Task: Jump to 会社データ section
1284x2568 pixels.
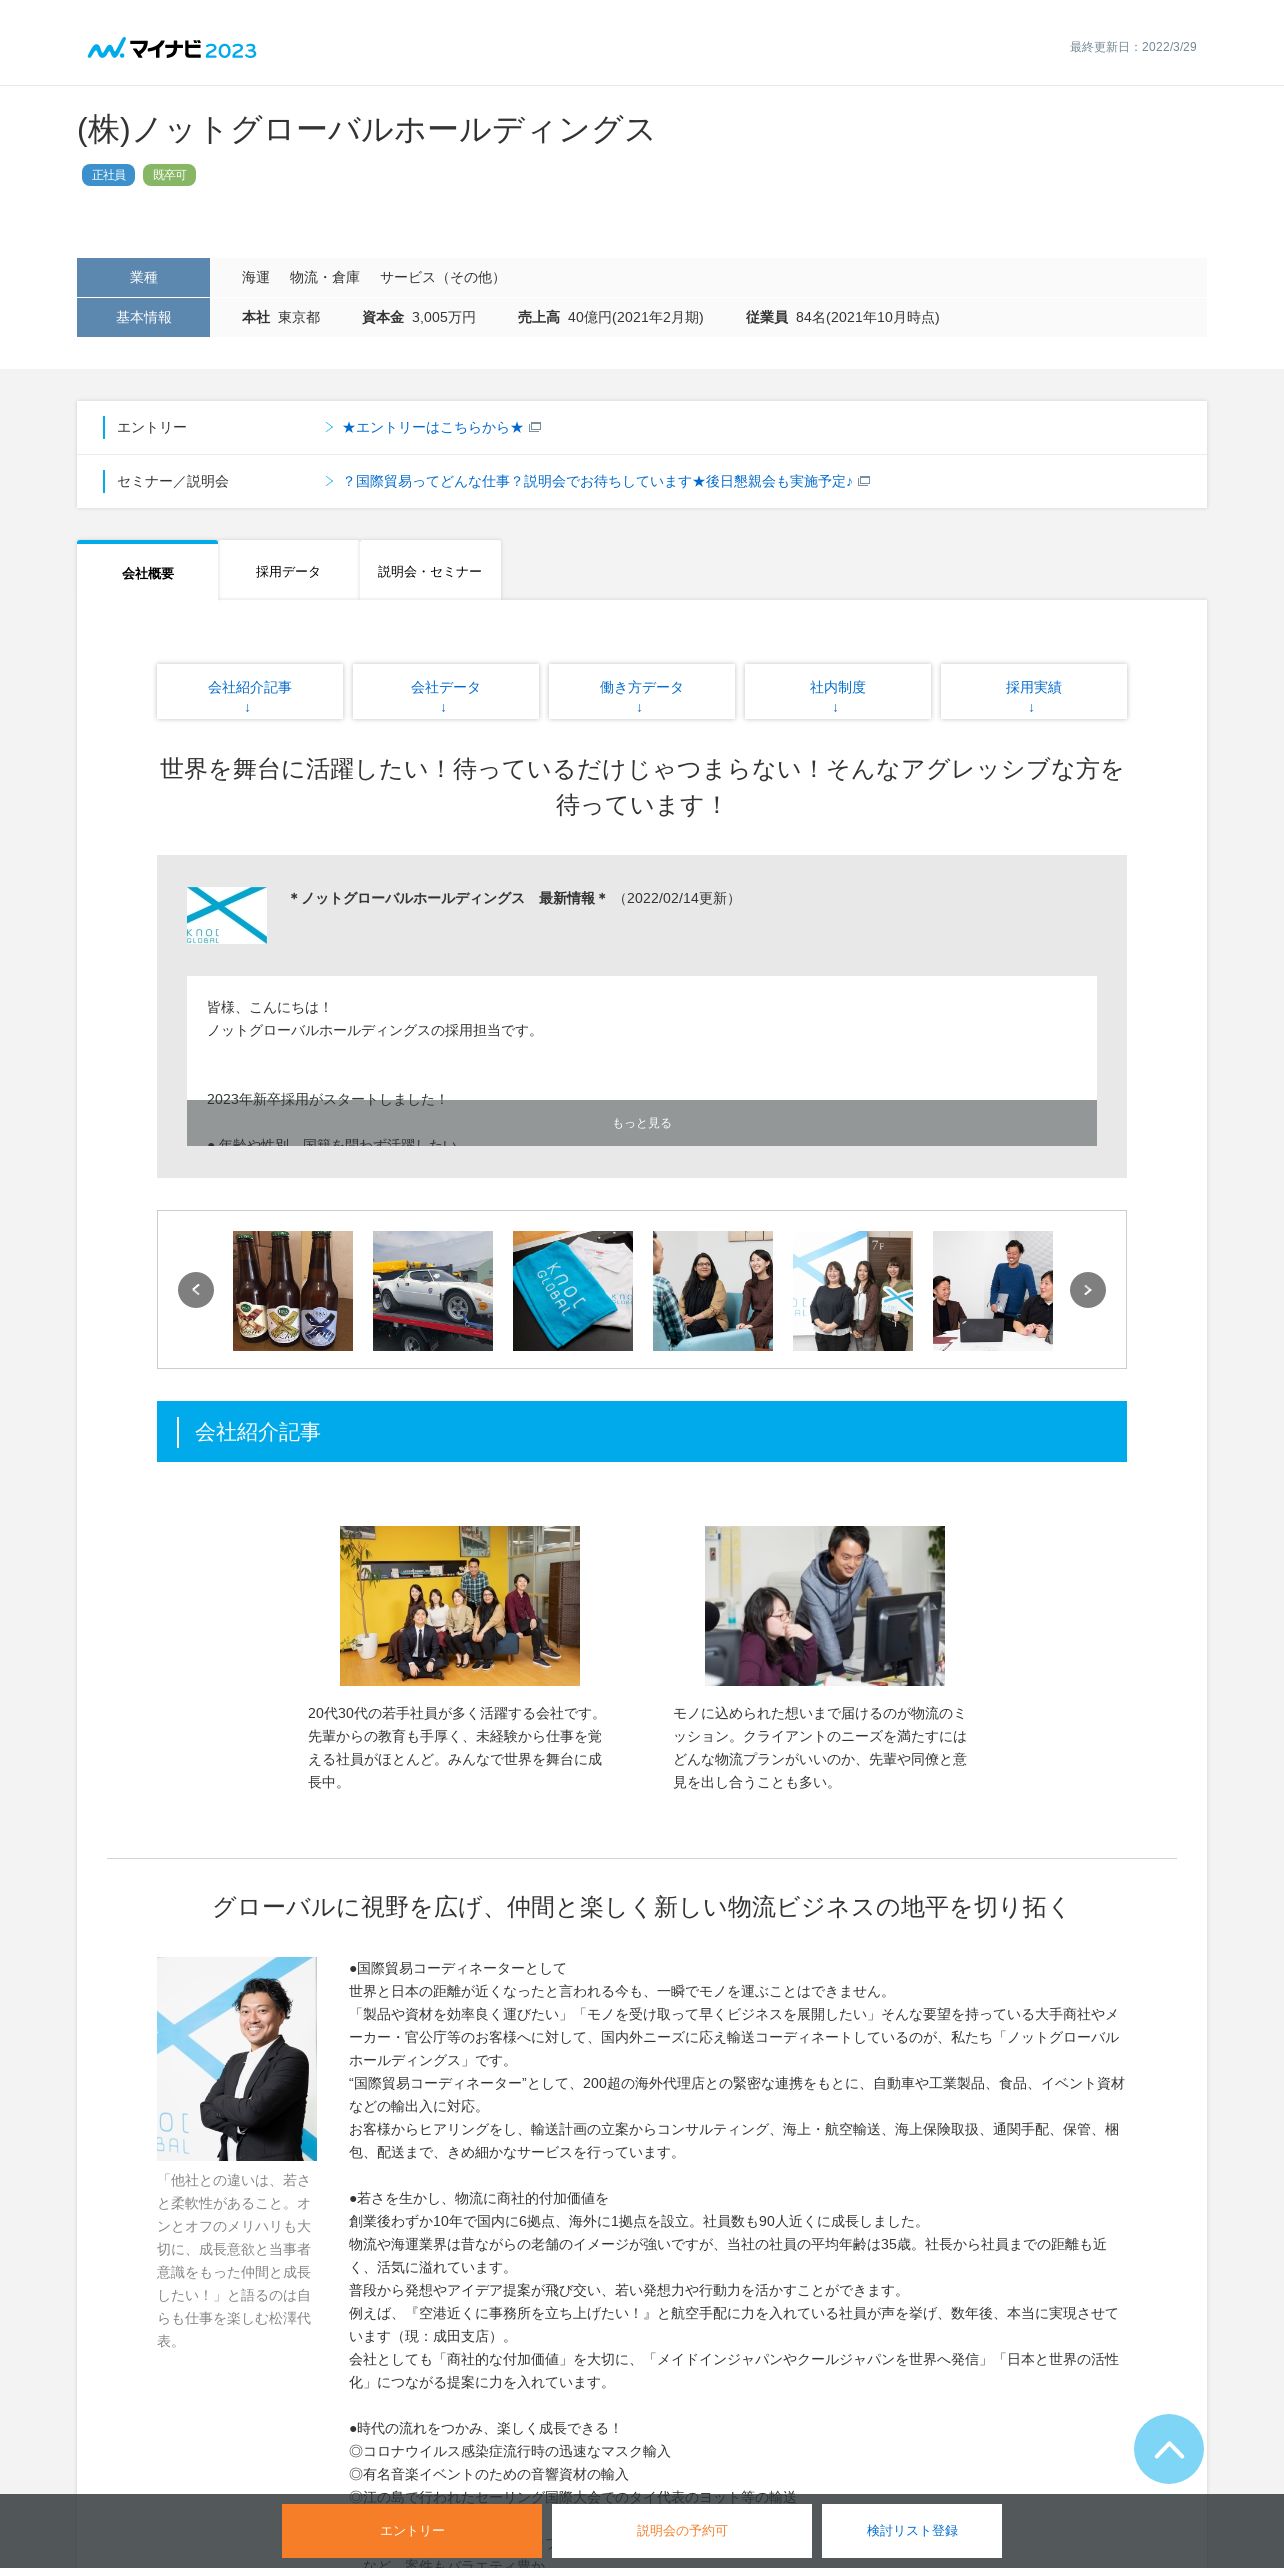Action: tap(446, 691)
